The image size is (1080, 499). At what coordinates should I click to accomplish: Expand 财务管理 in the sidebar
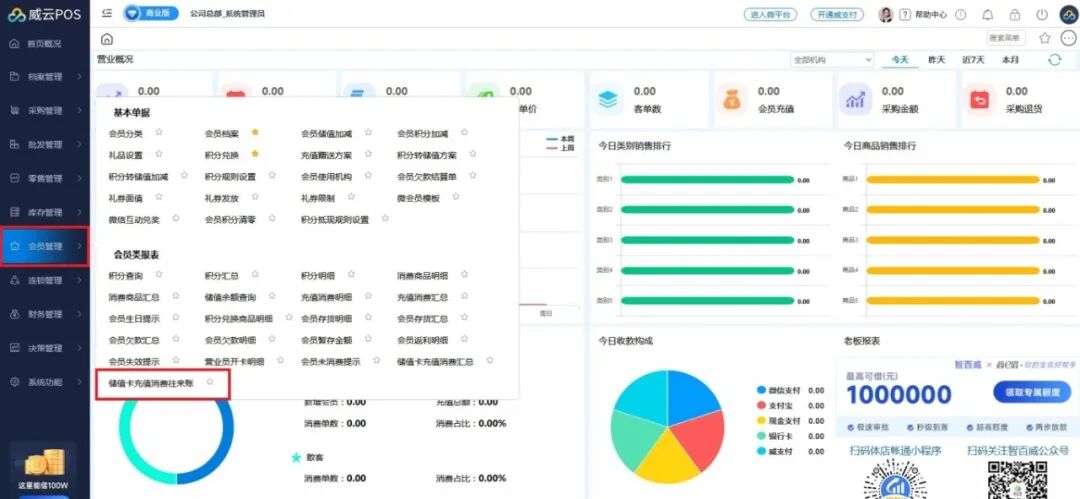point(45,314)
